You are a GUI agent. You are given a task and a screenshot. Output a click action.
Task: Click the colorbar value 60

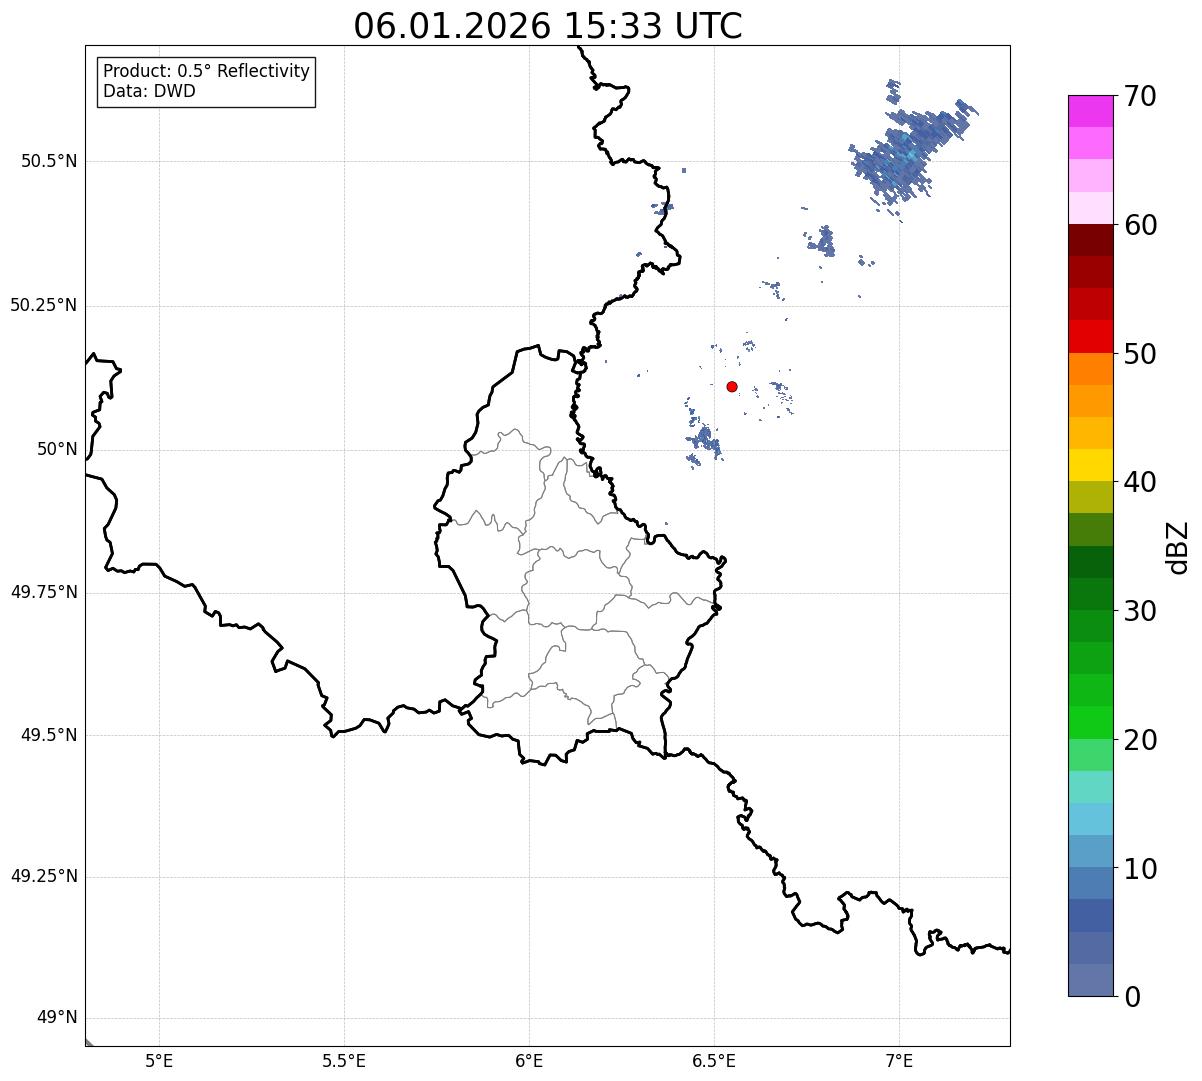(x=1140, y=225)
